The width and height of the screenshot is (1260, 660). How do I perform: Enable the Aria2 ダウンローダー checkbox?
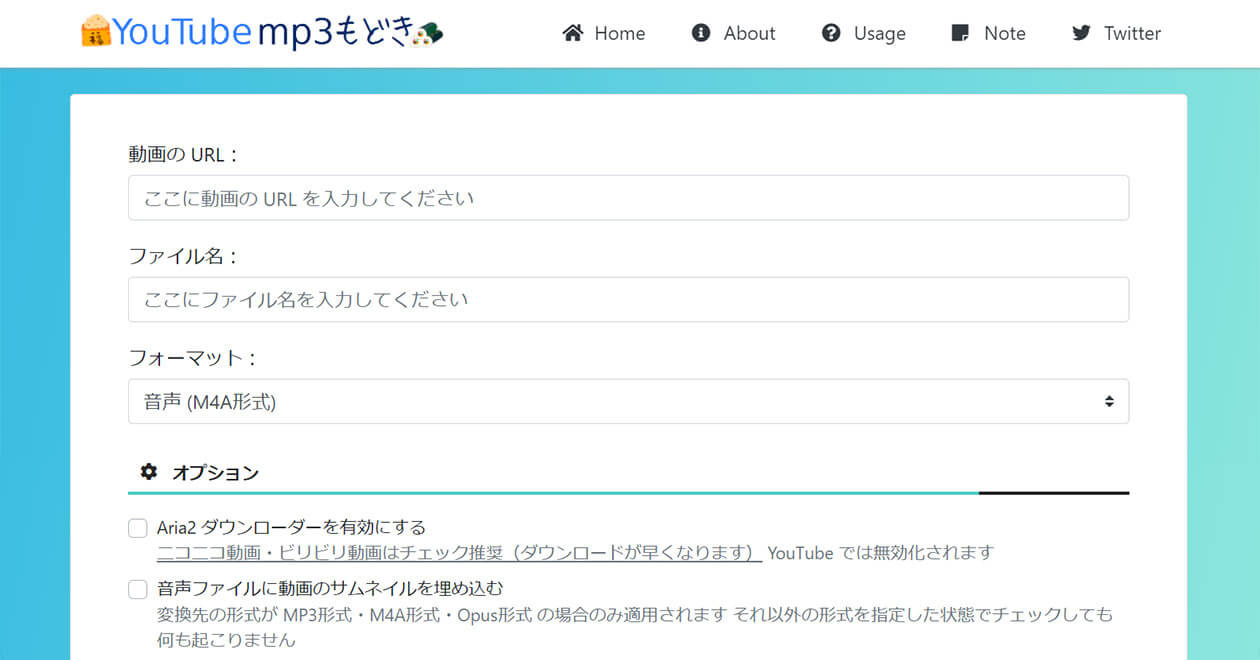(x=138, y=528)
